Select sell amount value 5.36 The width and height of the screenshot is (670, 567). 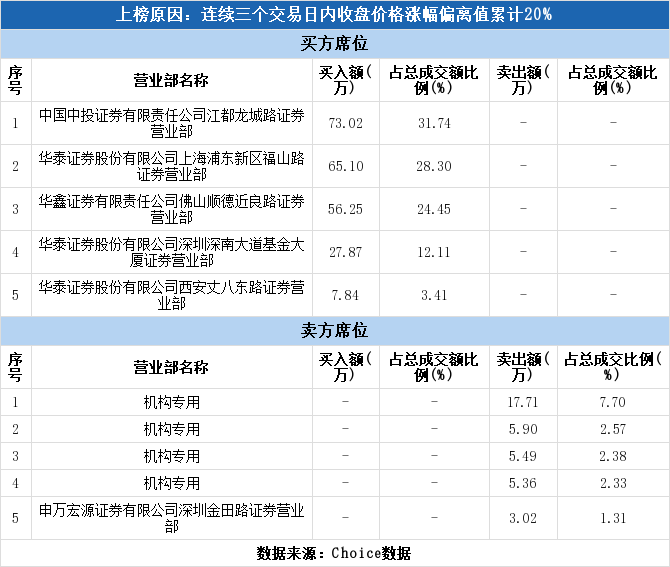click(523, 483)
